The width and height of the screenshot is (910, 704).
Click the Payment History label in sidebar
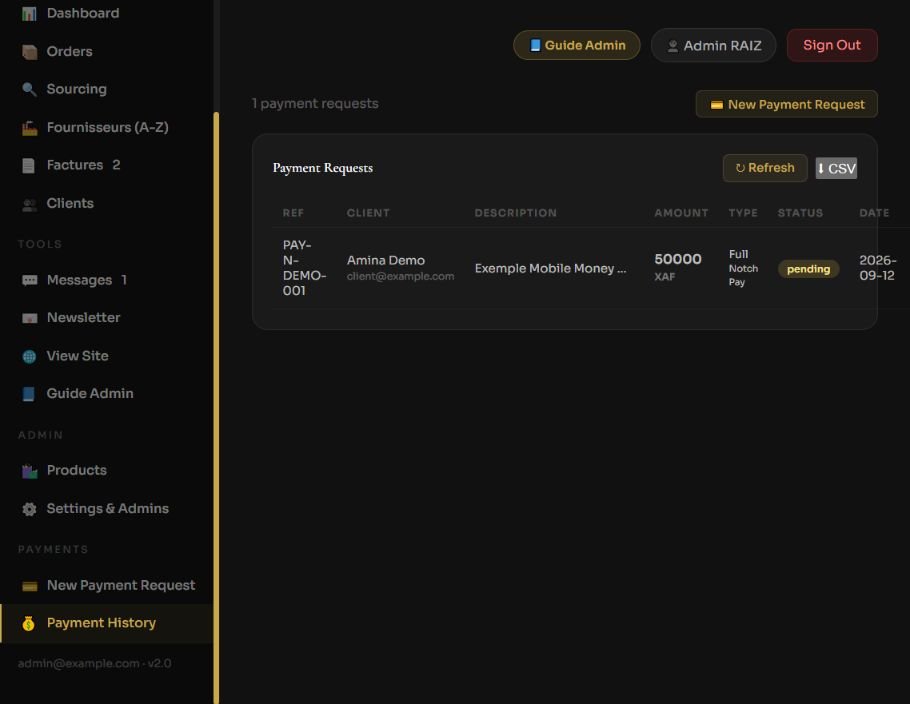coord(102,623)
